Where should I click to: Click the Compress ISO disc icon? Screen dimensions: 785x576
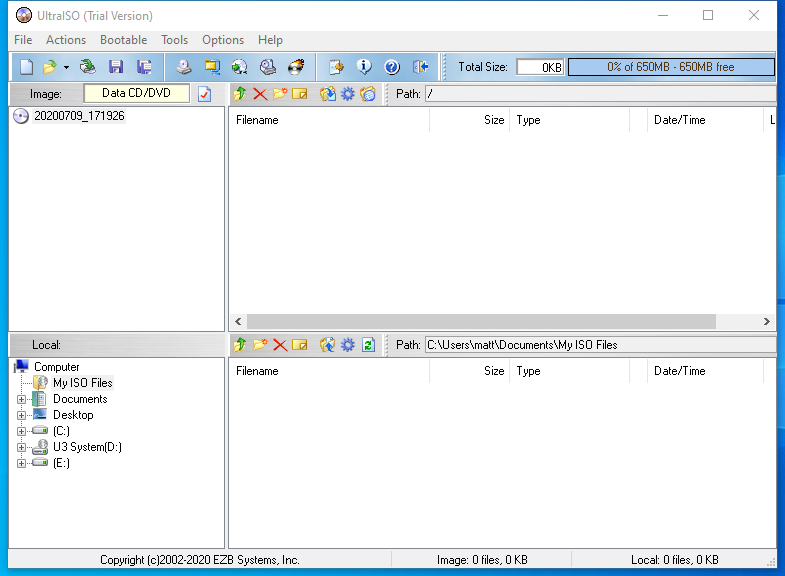pyautogui.click(x=240, y=67)
